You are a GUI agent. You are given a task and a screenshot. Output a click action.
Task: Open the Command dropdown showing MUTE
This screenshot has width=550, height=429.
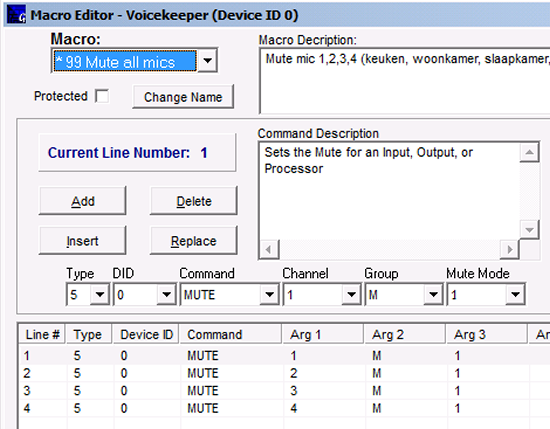[x=269, y=294]
